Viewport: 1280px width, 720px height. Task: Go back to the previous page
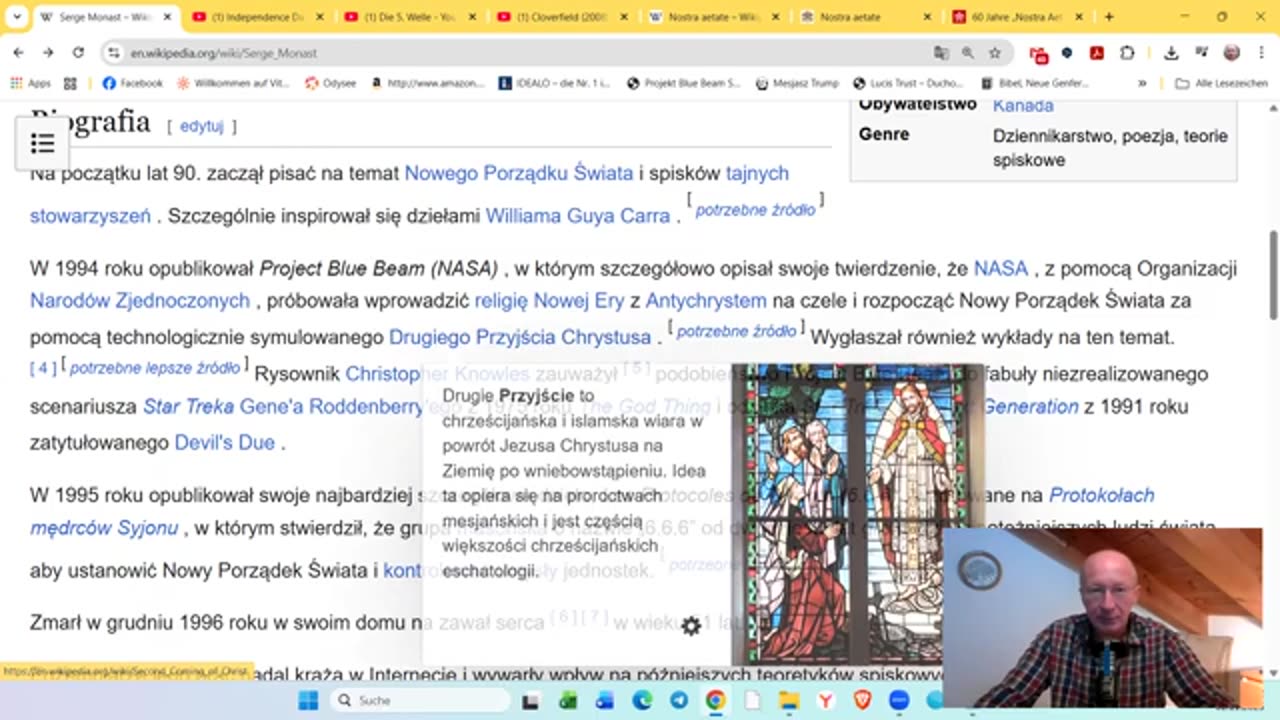pyautogui.click(x=19, y=53)
